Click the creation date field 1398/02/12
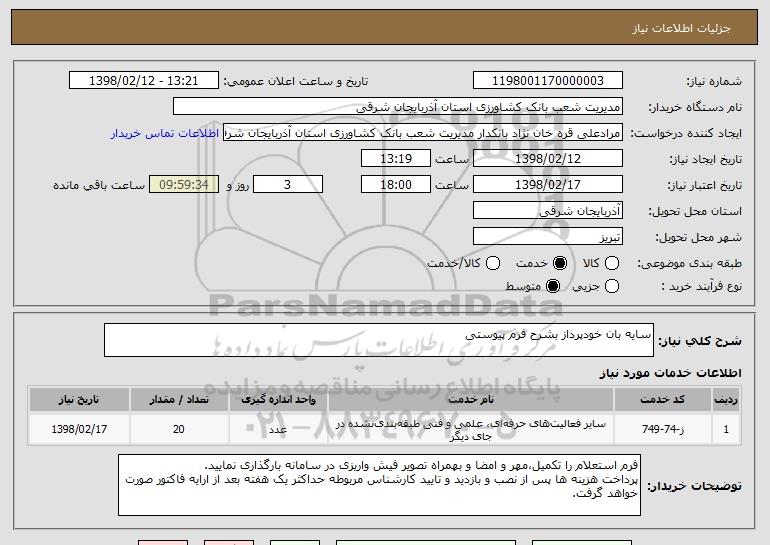Screen dimensions: 770x545 click(x=548, y=158)
